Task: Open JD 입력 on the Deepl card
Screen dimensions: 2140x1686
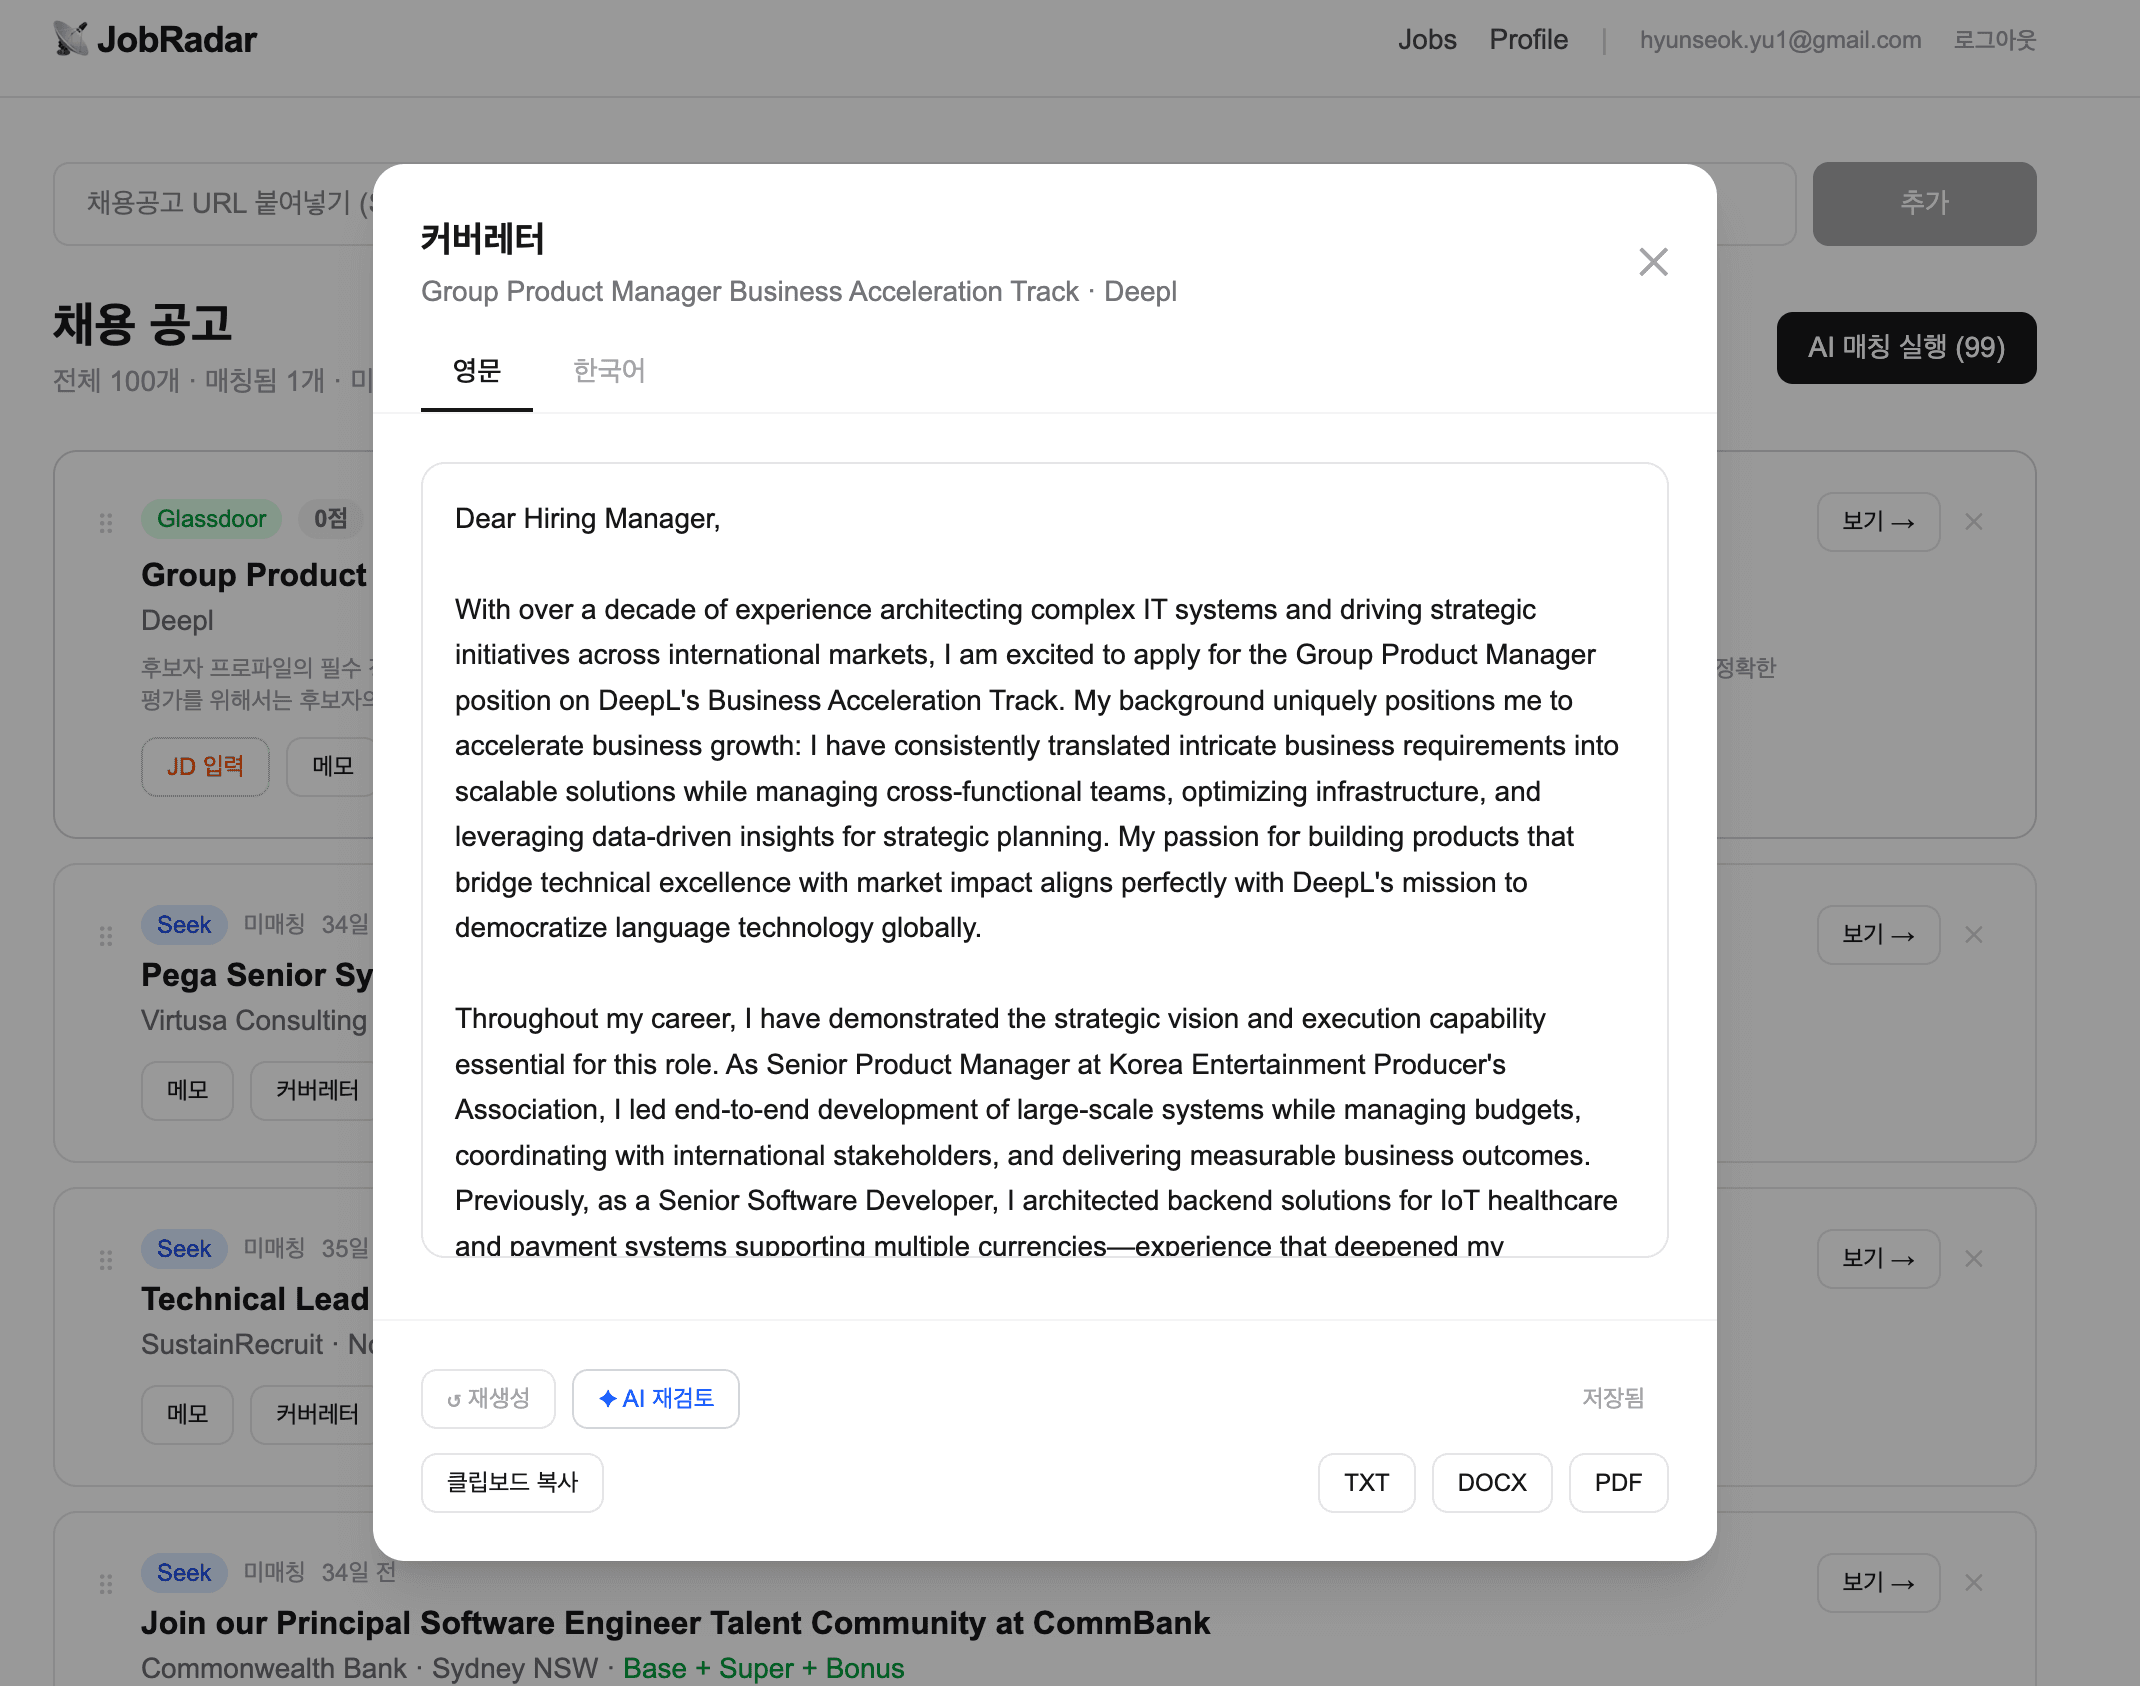Action: 205,767
